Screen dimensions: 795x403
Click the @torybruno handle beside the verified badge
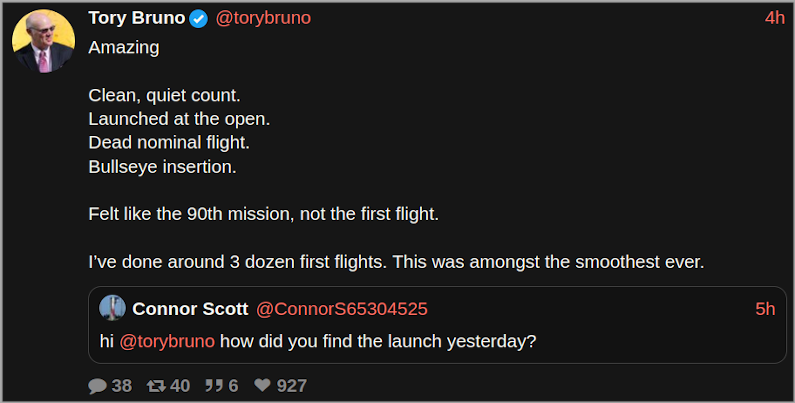[263, 19]
